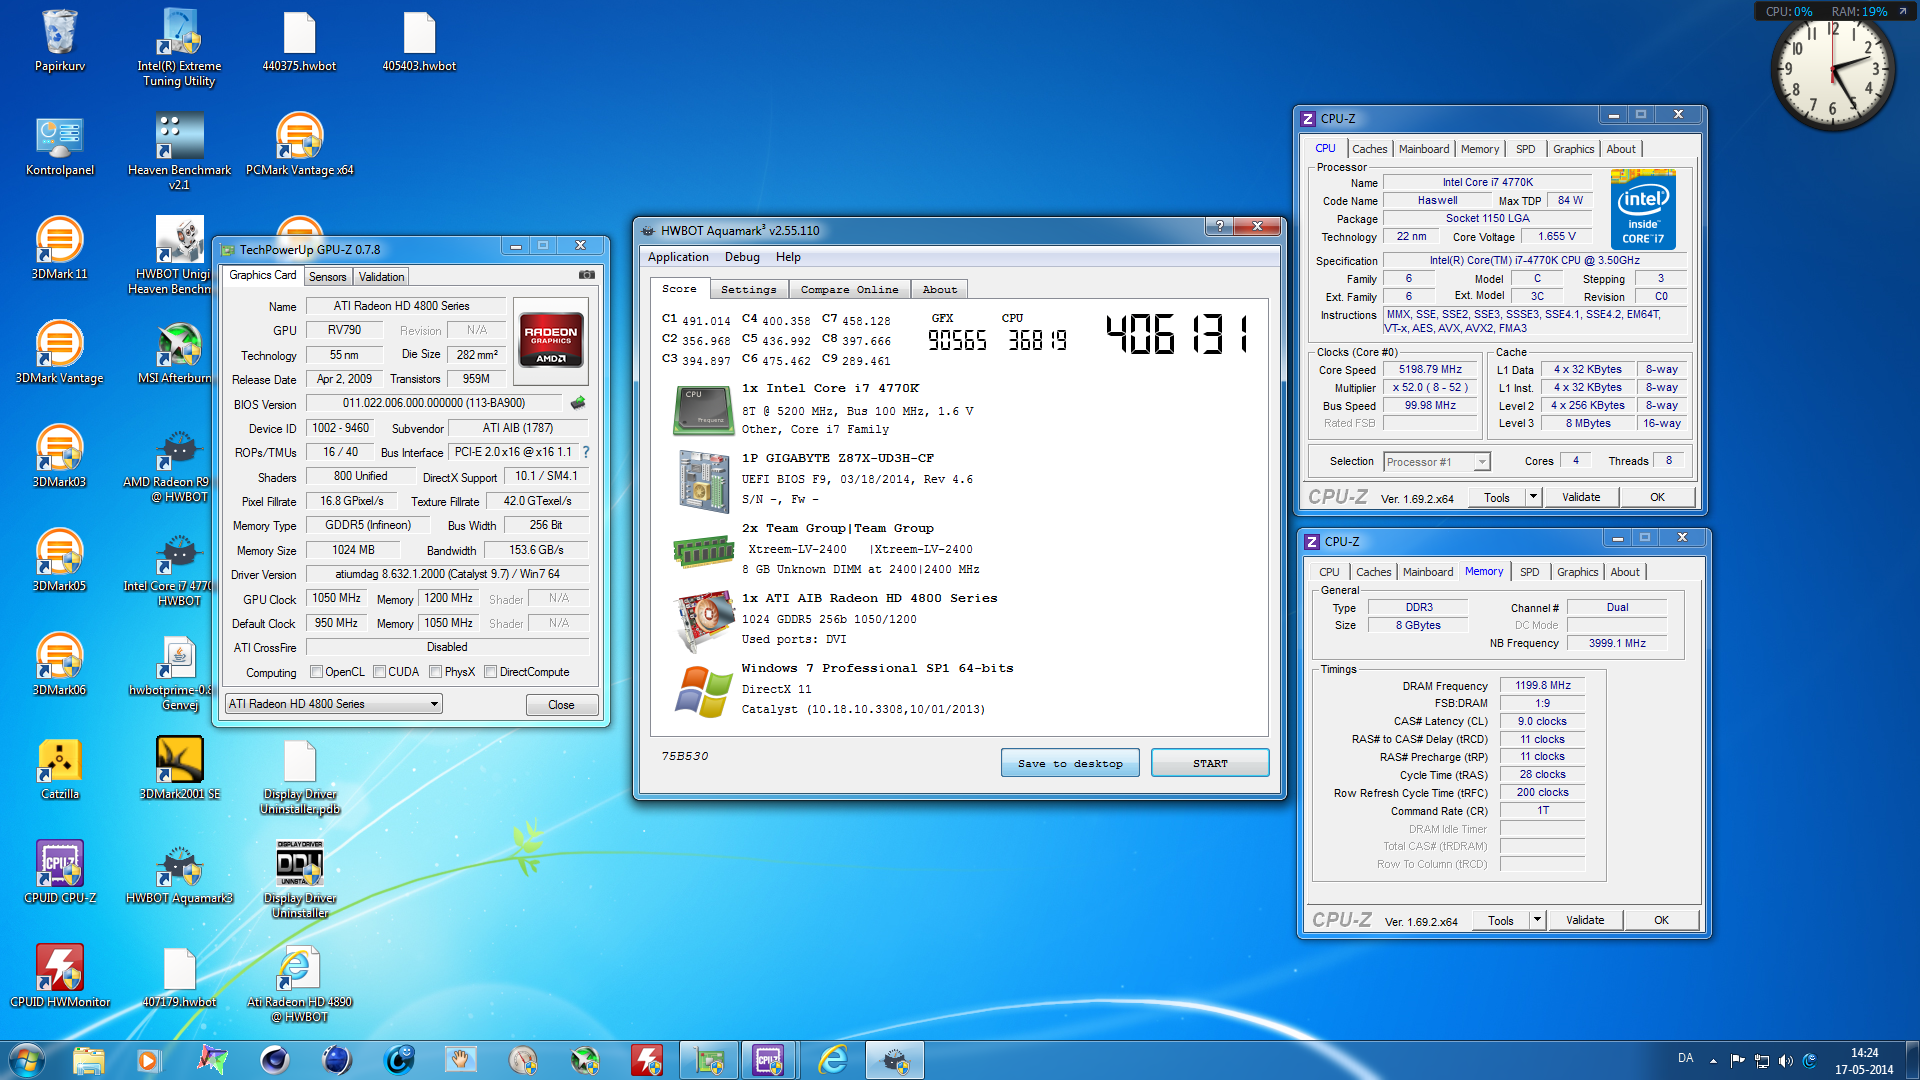Click the DA language indicator in tray
The image size is (1920, 1080).
click(1686, 1058)
